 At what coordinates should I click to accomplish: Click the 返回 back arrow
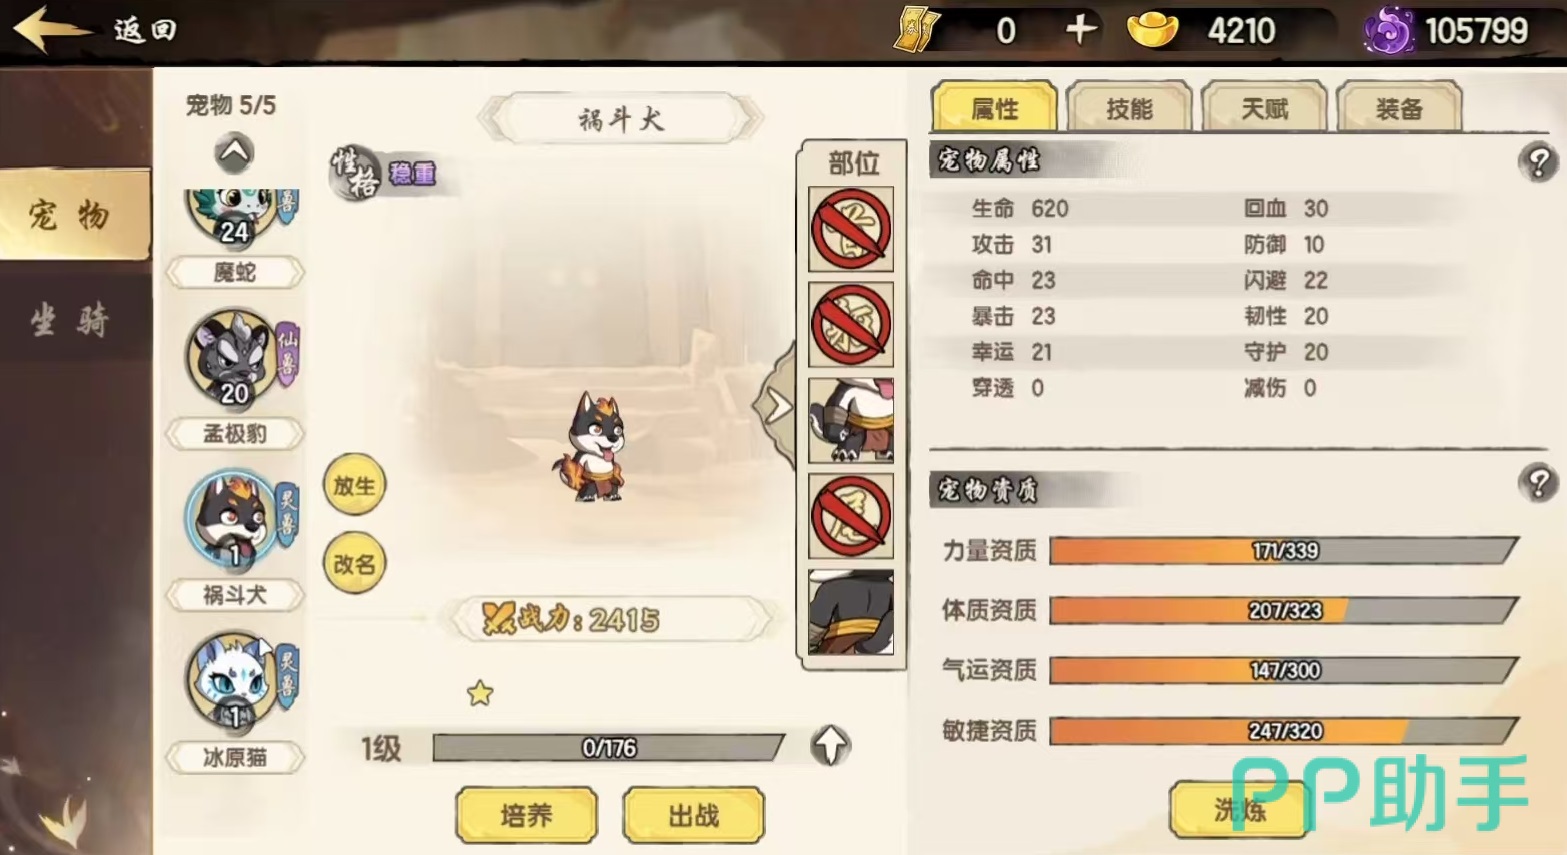point(48,28)
